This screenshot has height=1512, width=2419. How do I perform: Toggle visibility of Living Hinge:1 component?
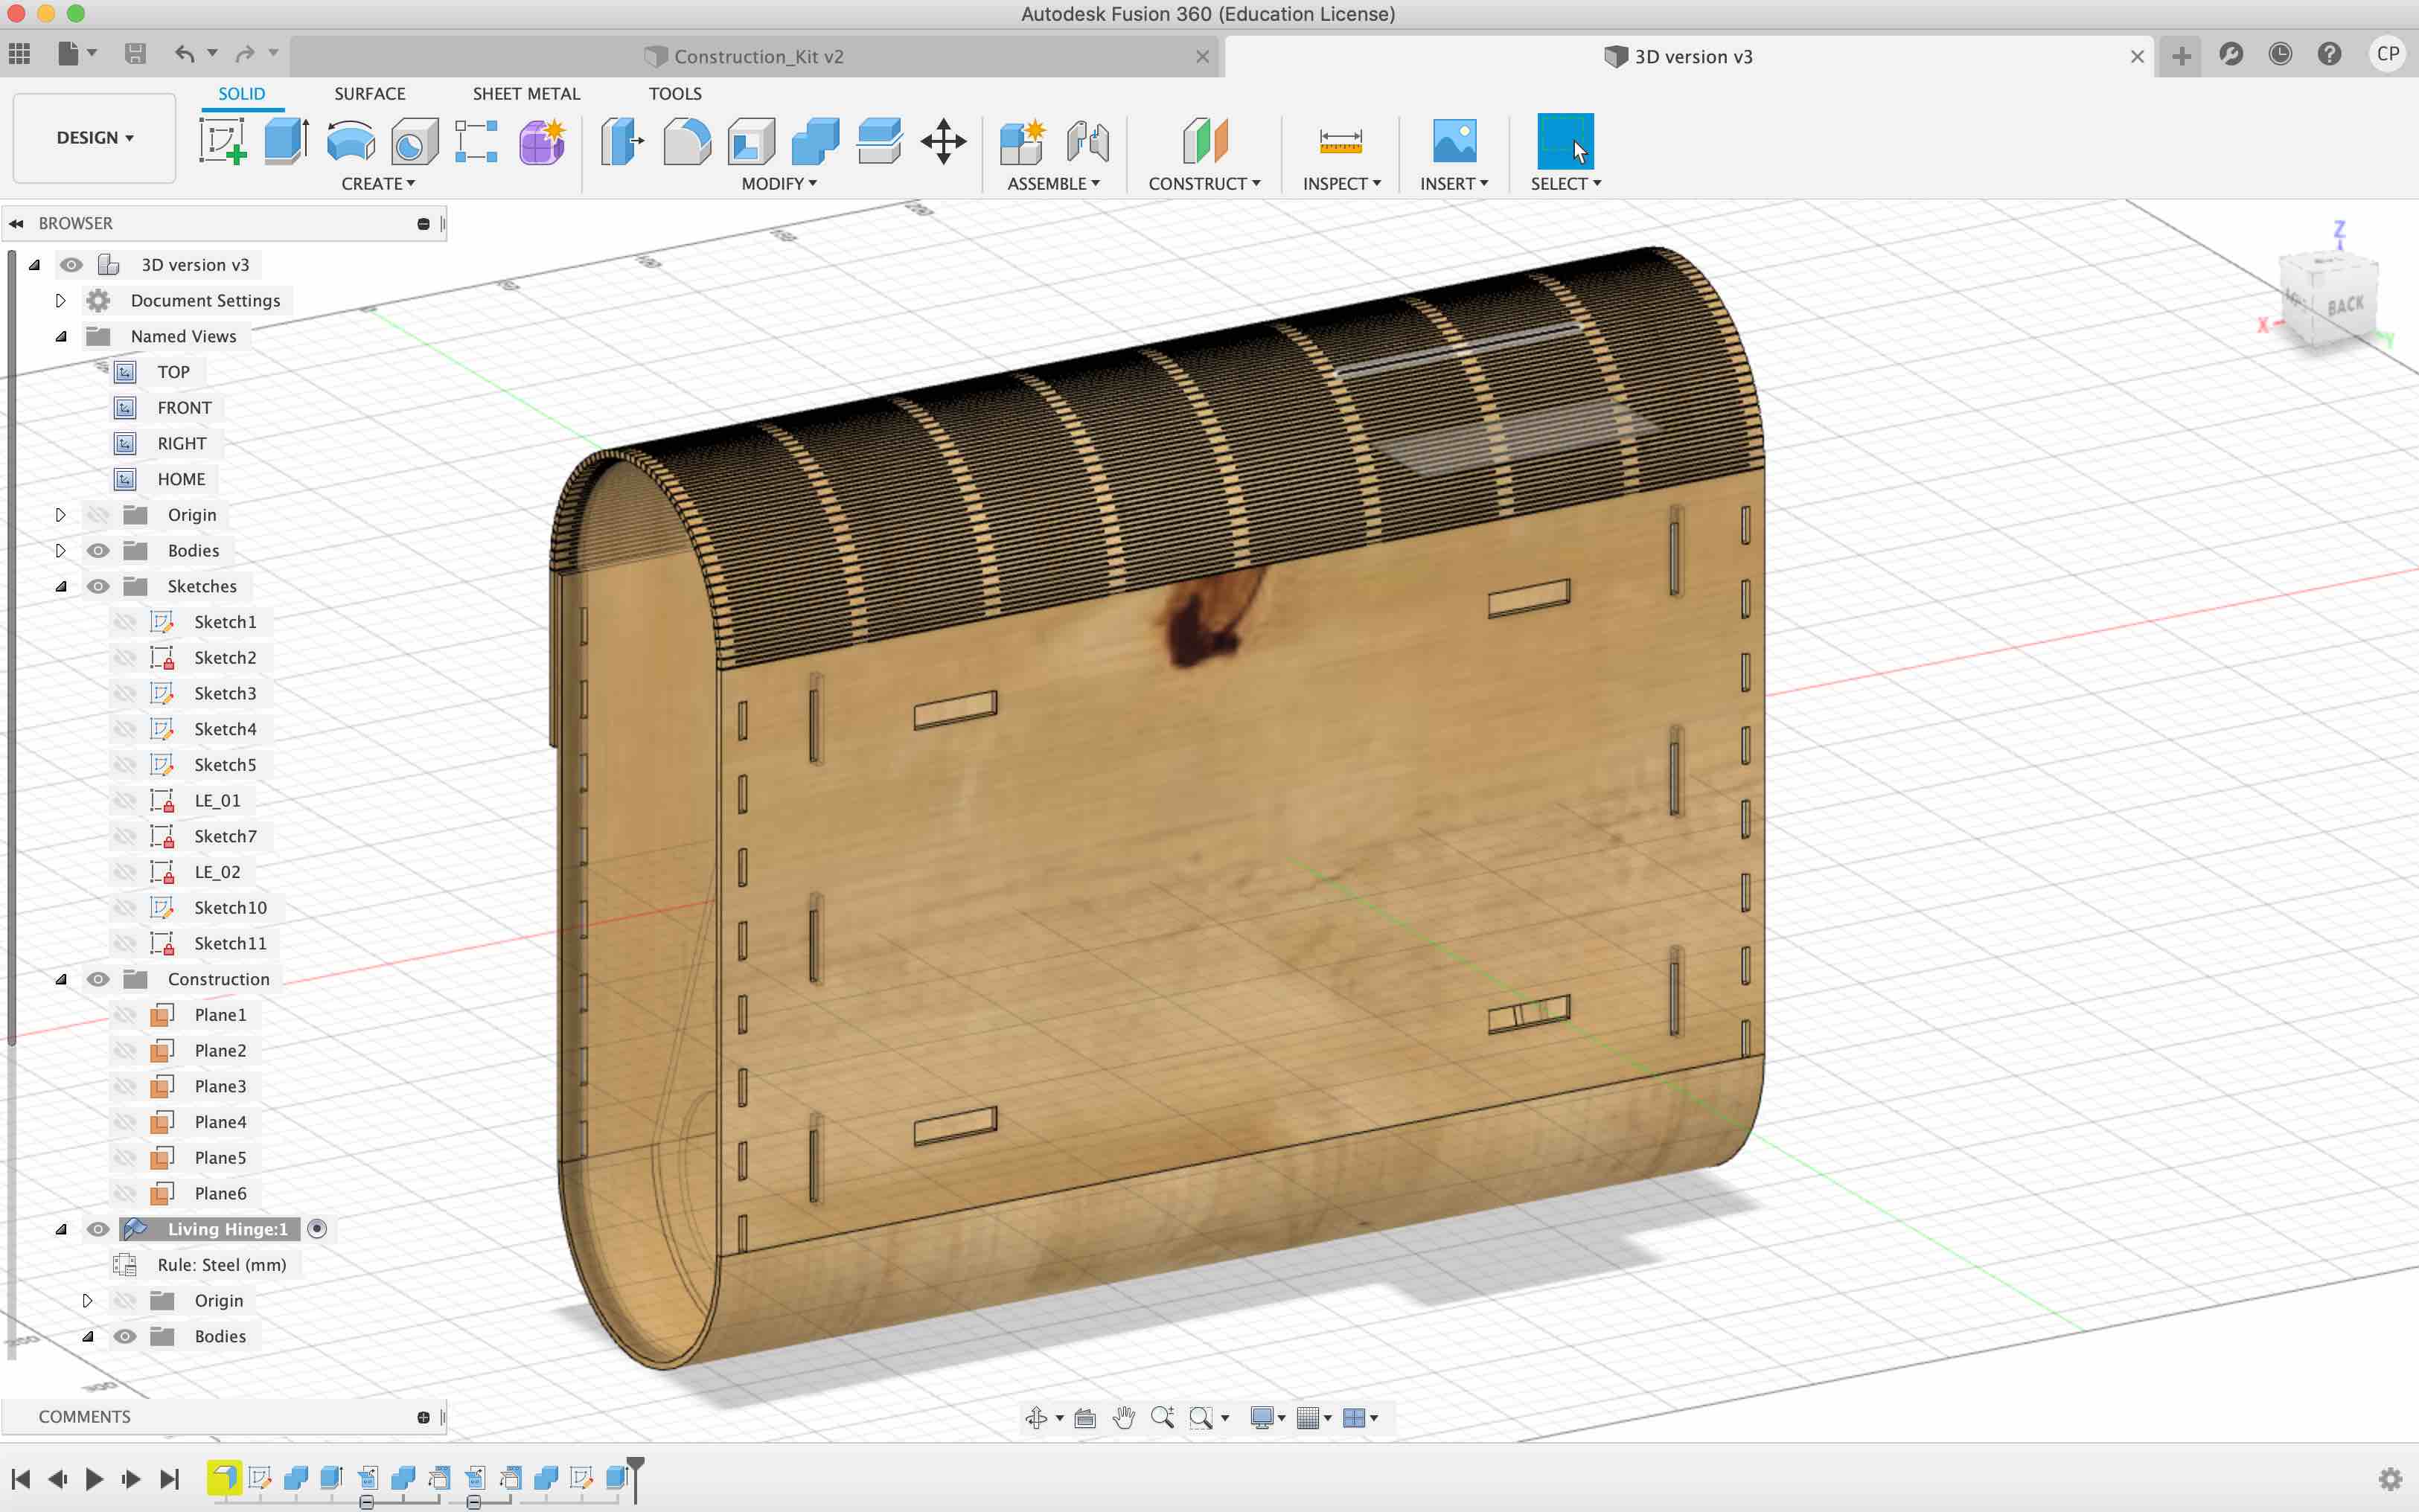tap(98, 1229)
